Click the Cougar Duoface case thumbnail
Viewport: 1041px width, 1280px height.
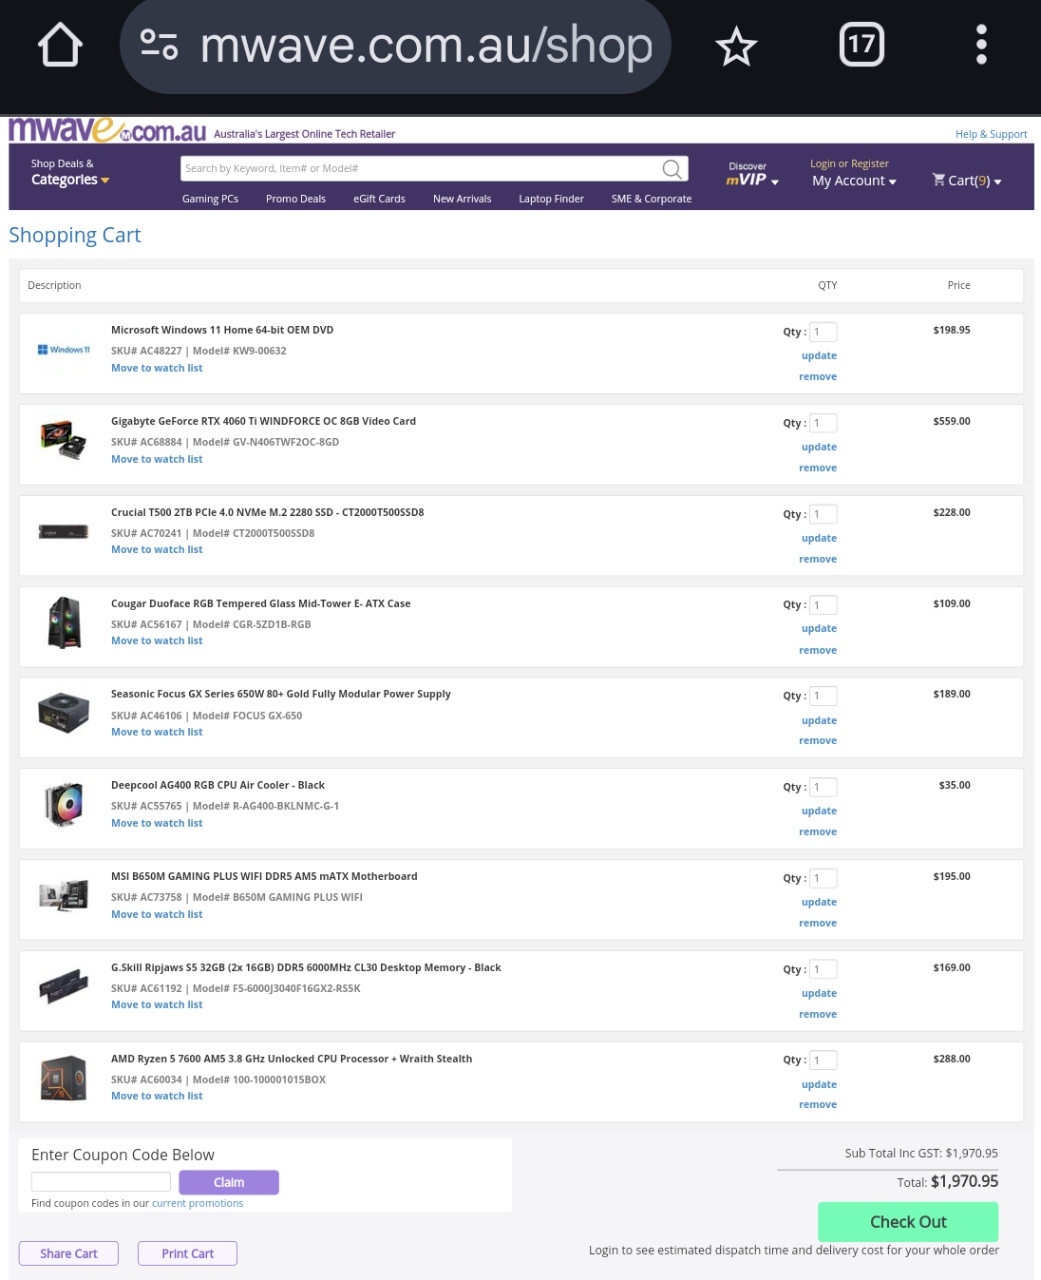64,622
